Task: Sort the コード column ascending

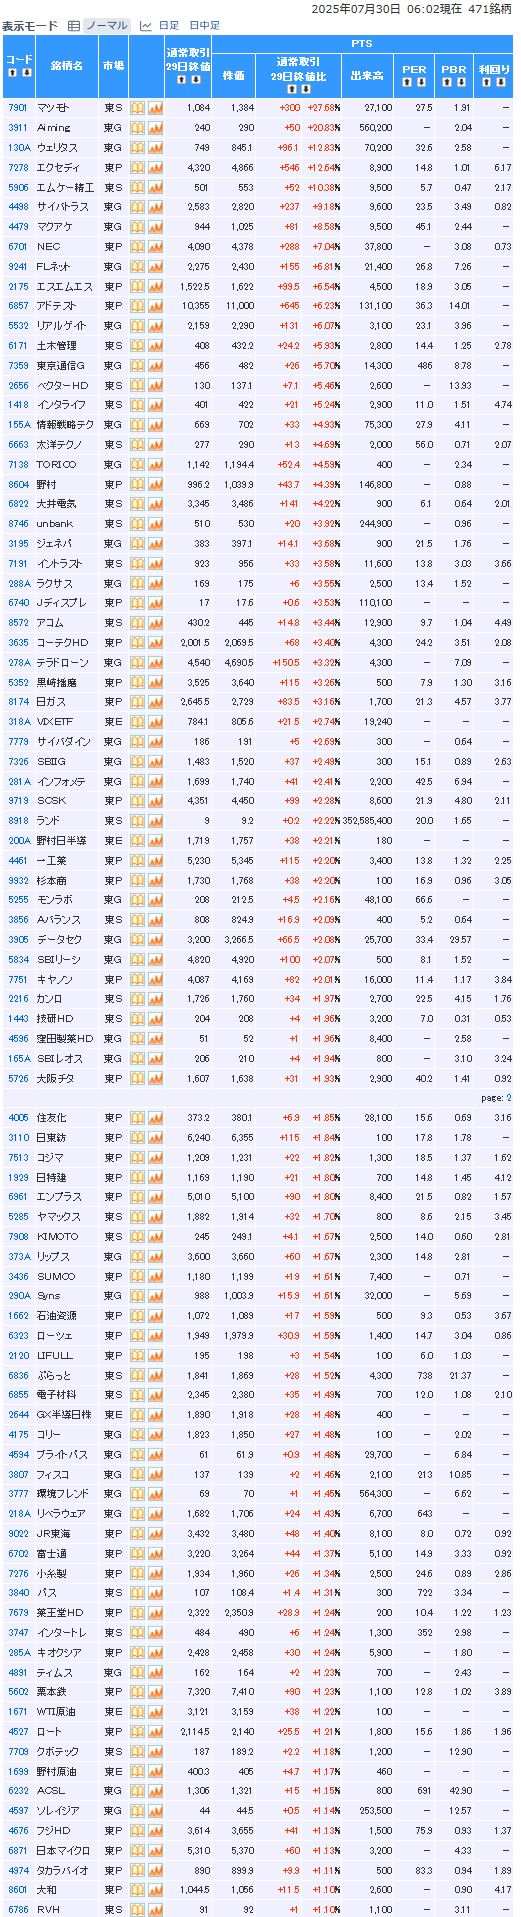Action: [x=12, y=72]
